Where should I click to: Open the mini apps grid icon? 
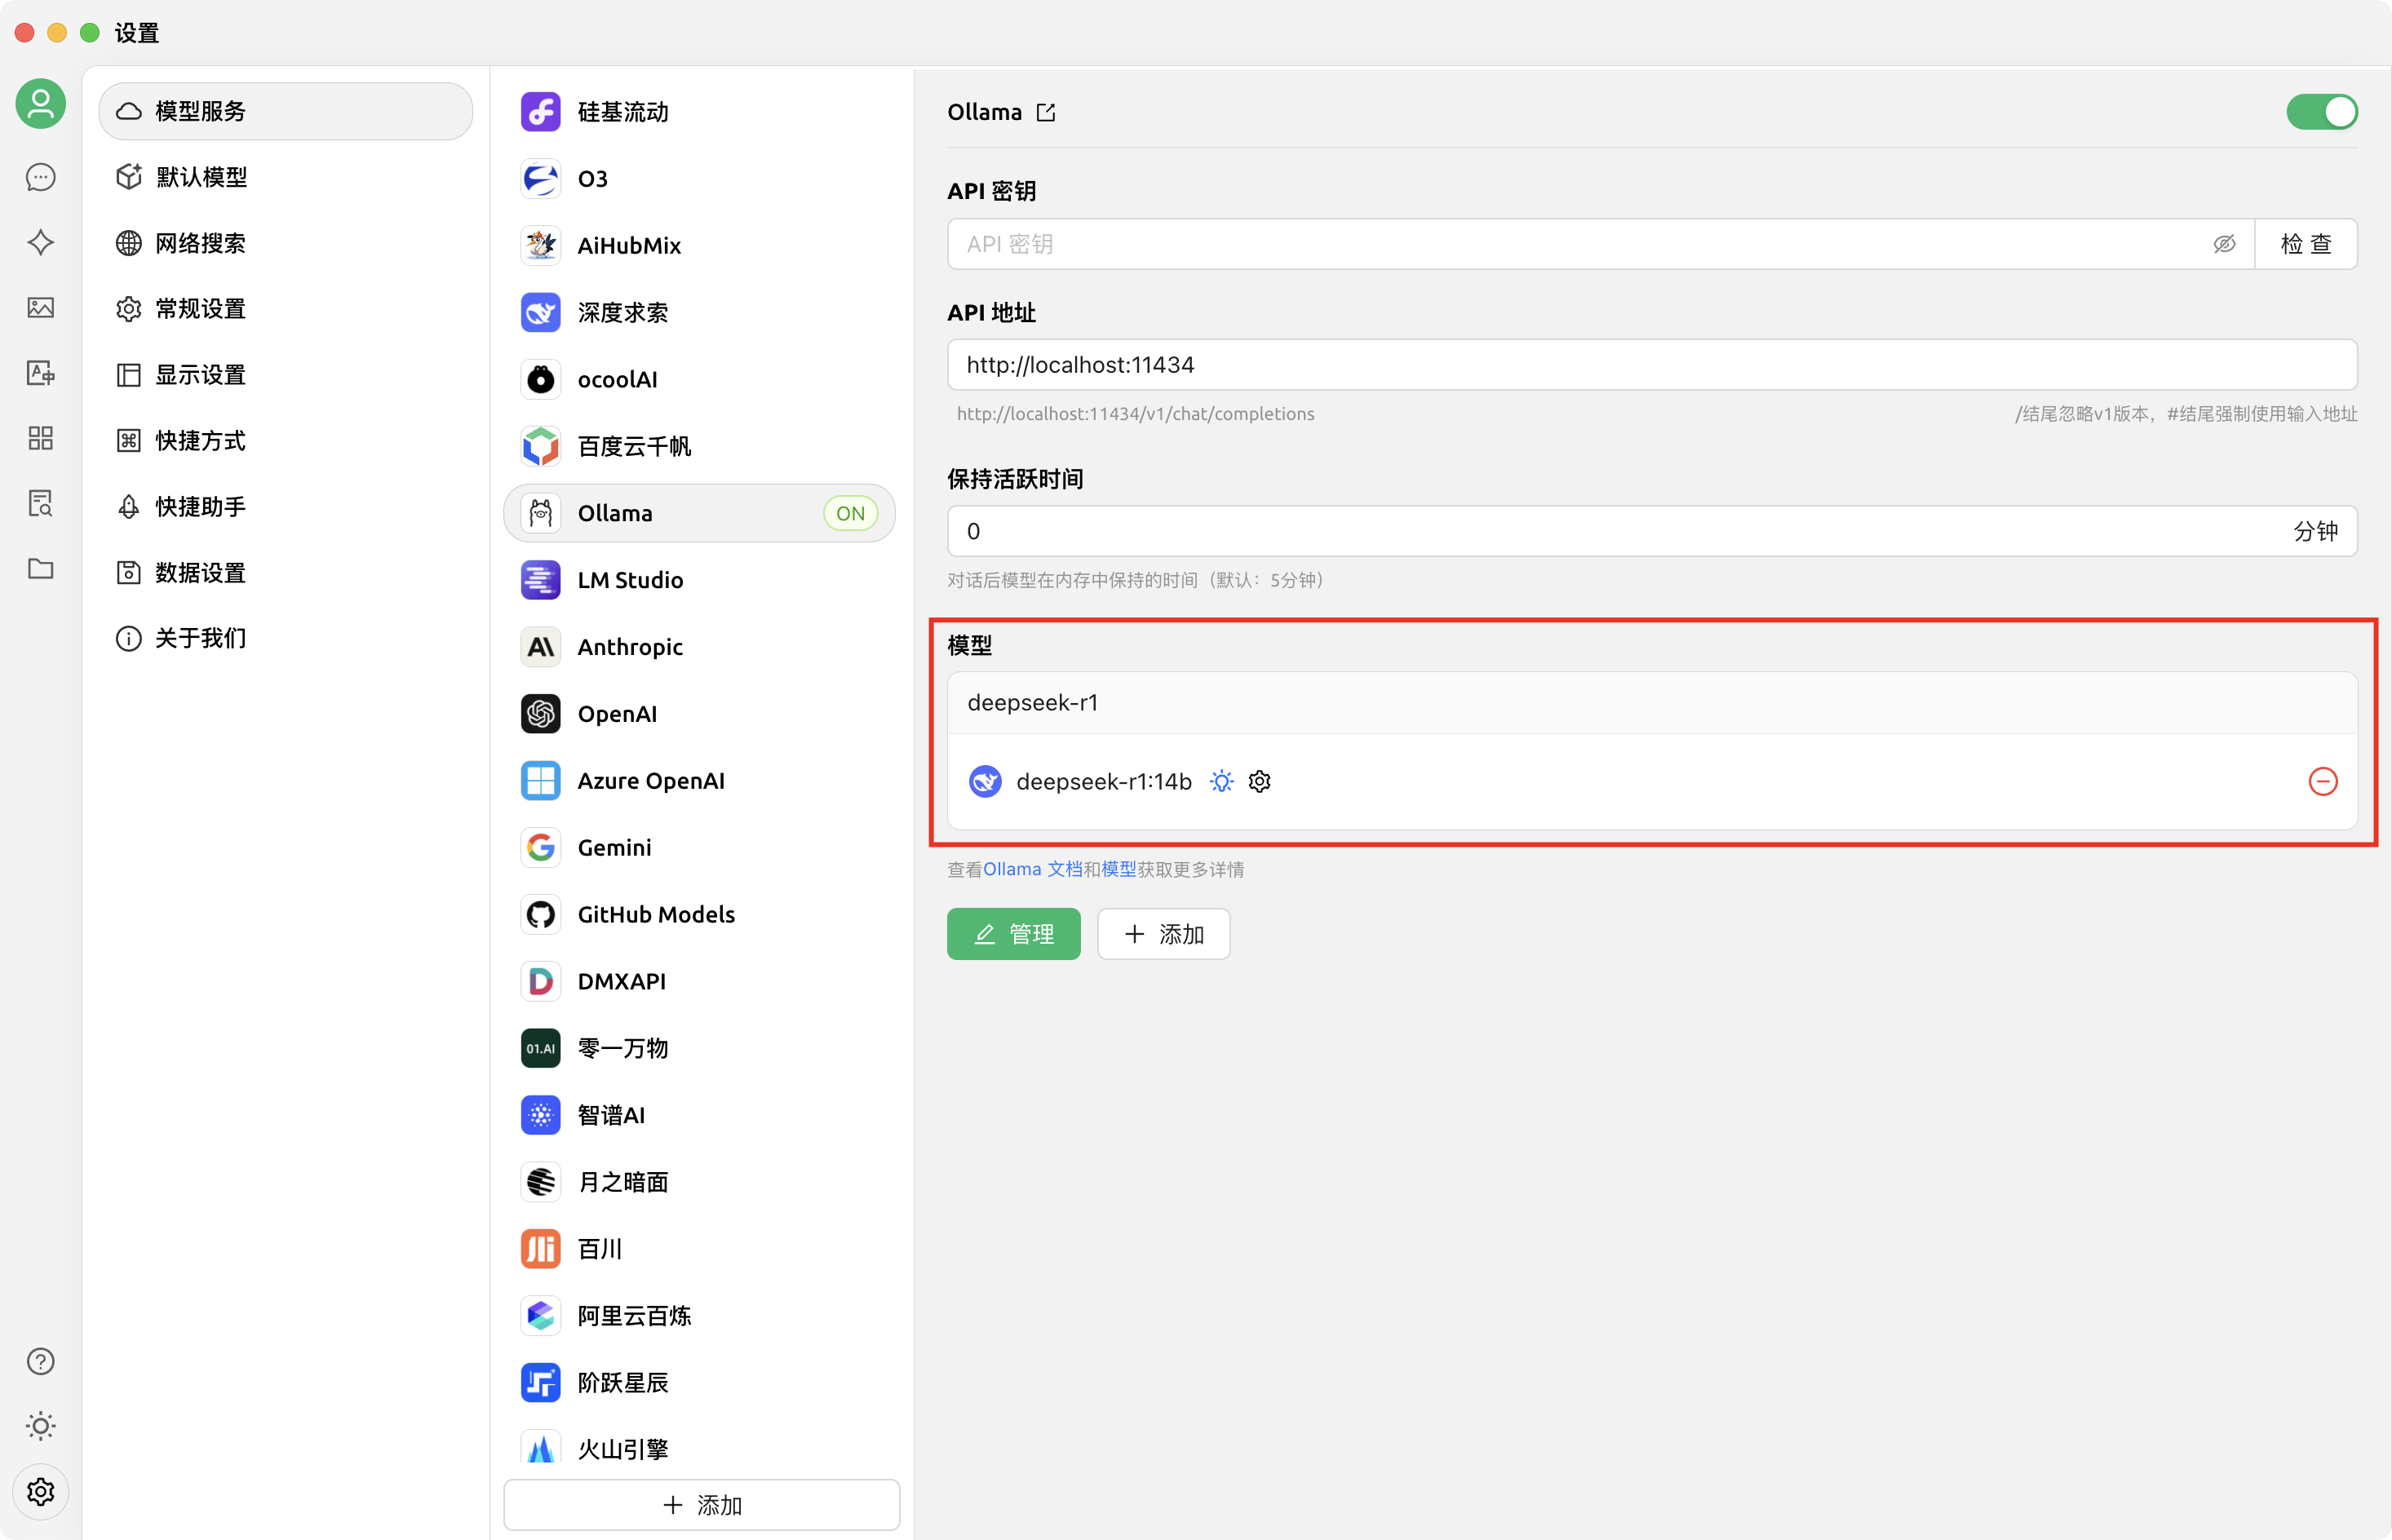[40, 438]
